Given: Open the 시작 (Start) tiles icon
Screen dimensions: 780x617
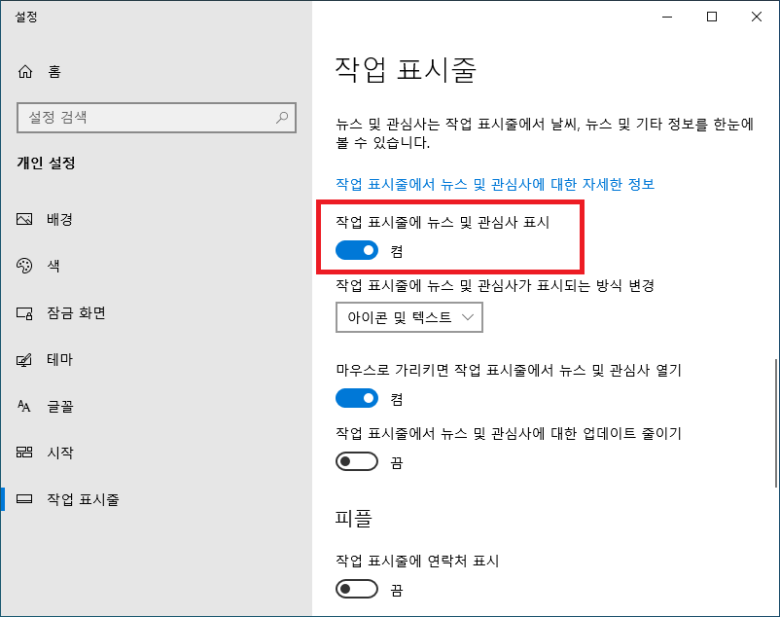Looking at the screenshot, I should [x=26, y=453].
